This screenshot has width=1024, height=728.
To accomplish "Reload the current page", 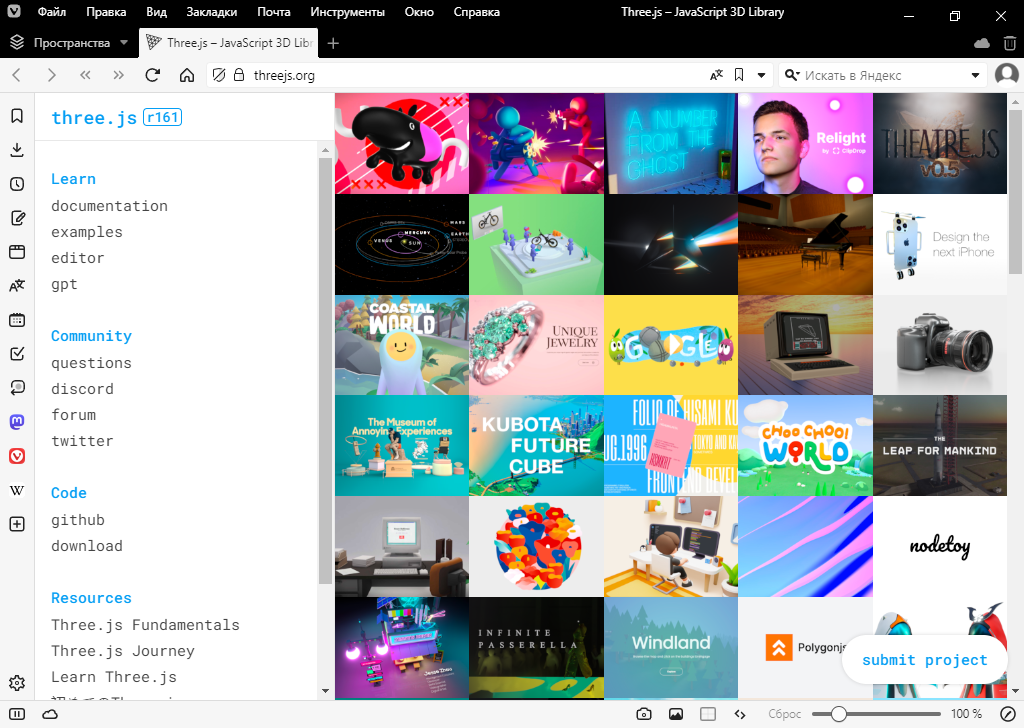I will (x=153, y=75).
